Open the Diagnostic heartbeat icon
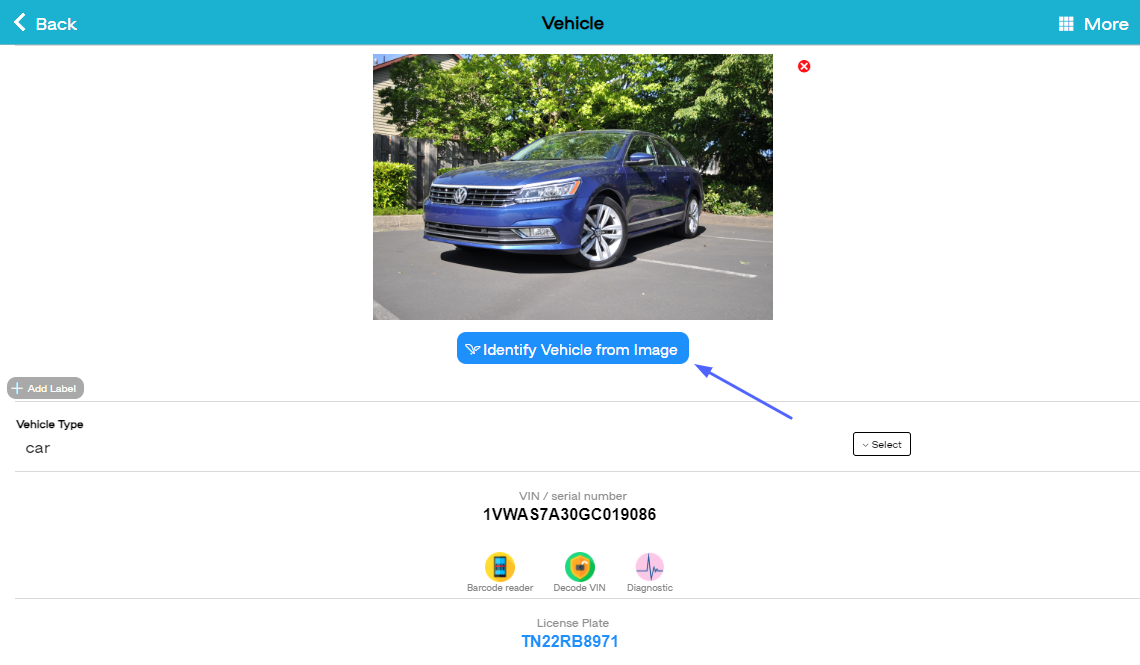Viewport: 1140px width, 665px height. [x=649, y=567]
